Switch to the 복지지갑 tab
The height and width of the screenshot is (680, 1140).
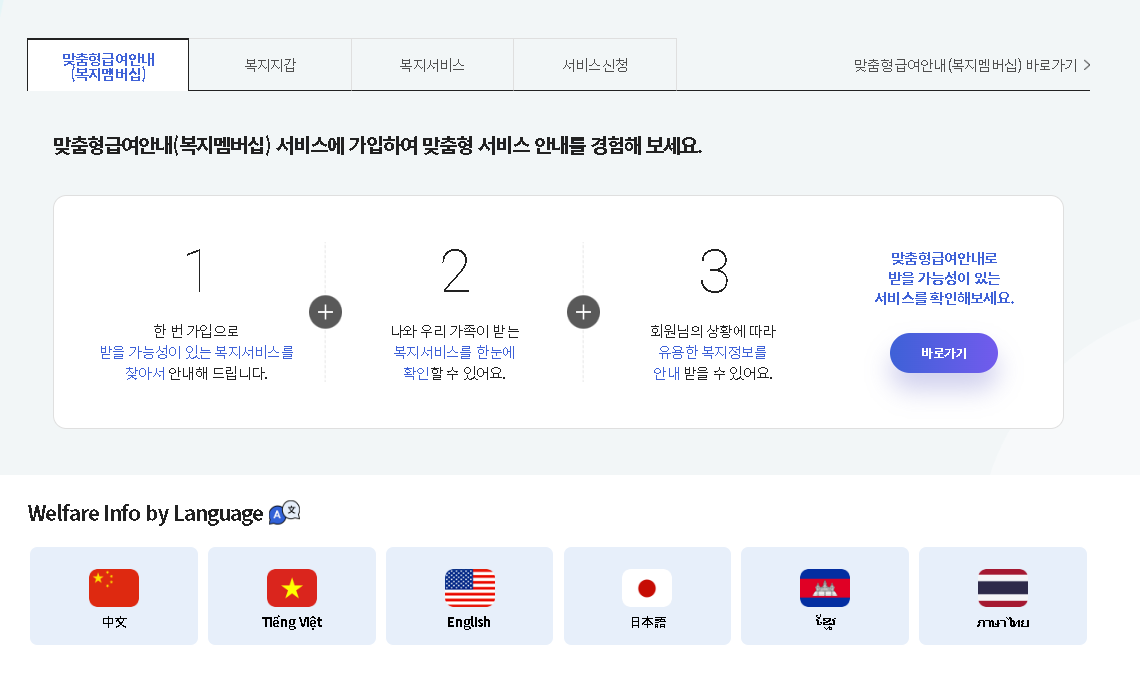[x=270, y=63]
